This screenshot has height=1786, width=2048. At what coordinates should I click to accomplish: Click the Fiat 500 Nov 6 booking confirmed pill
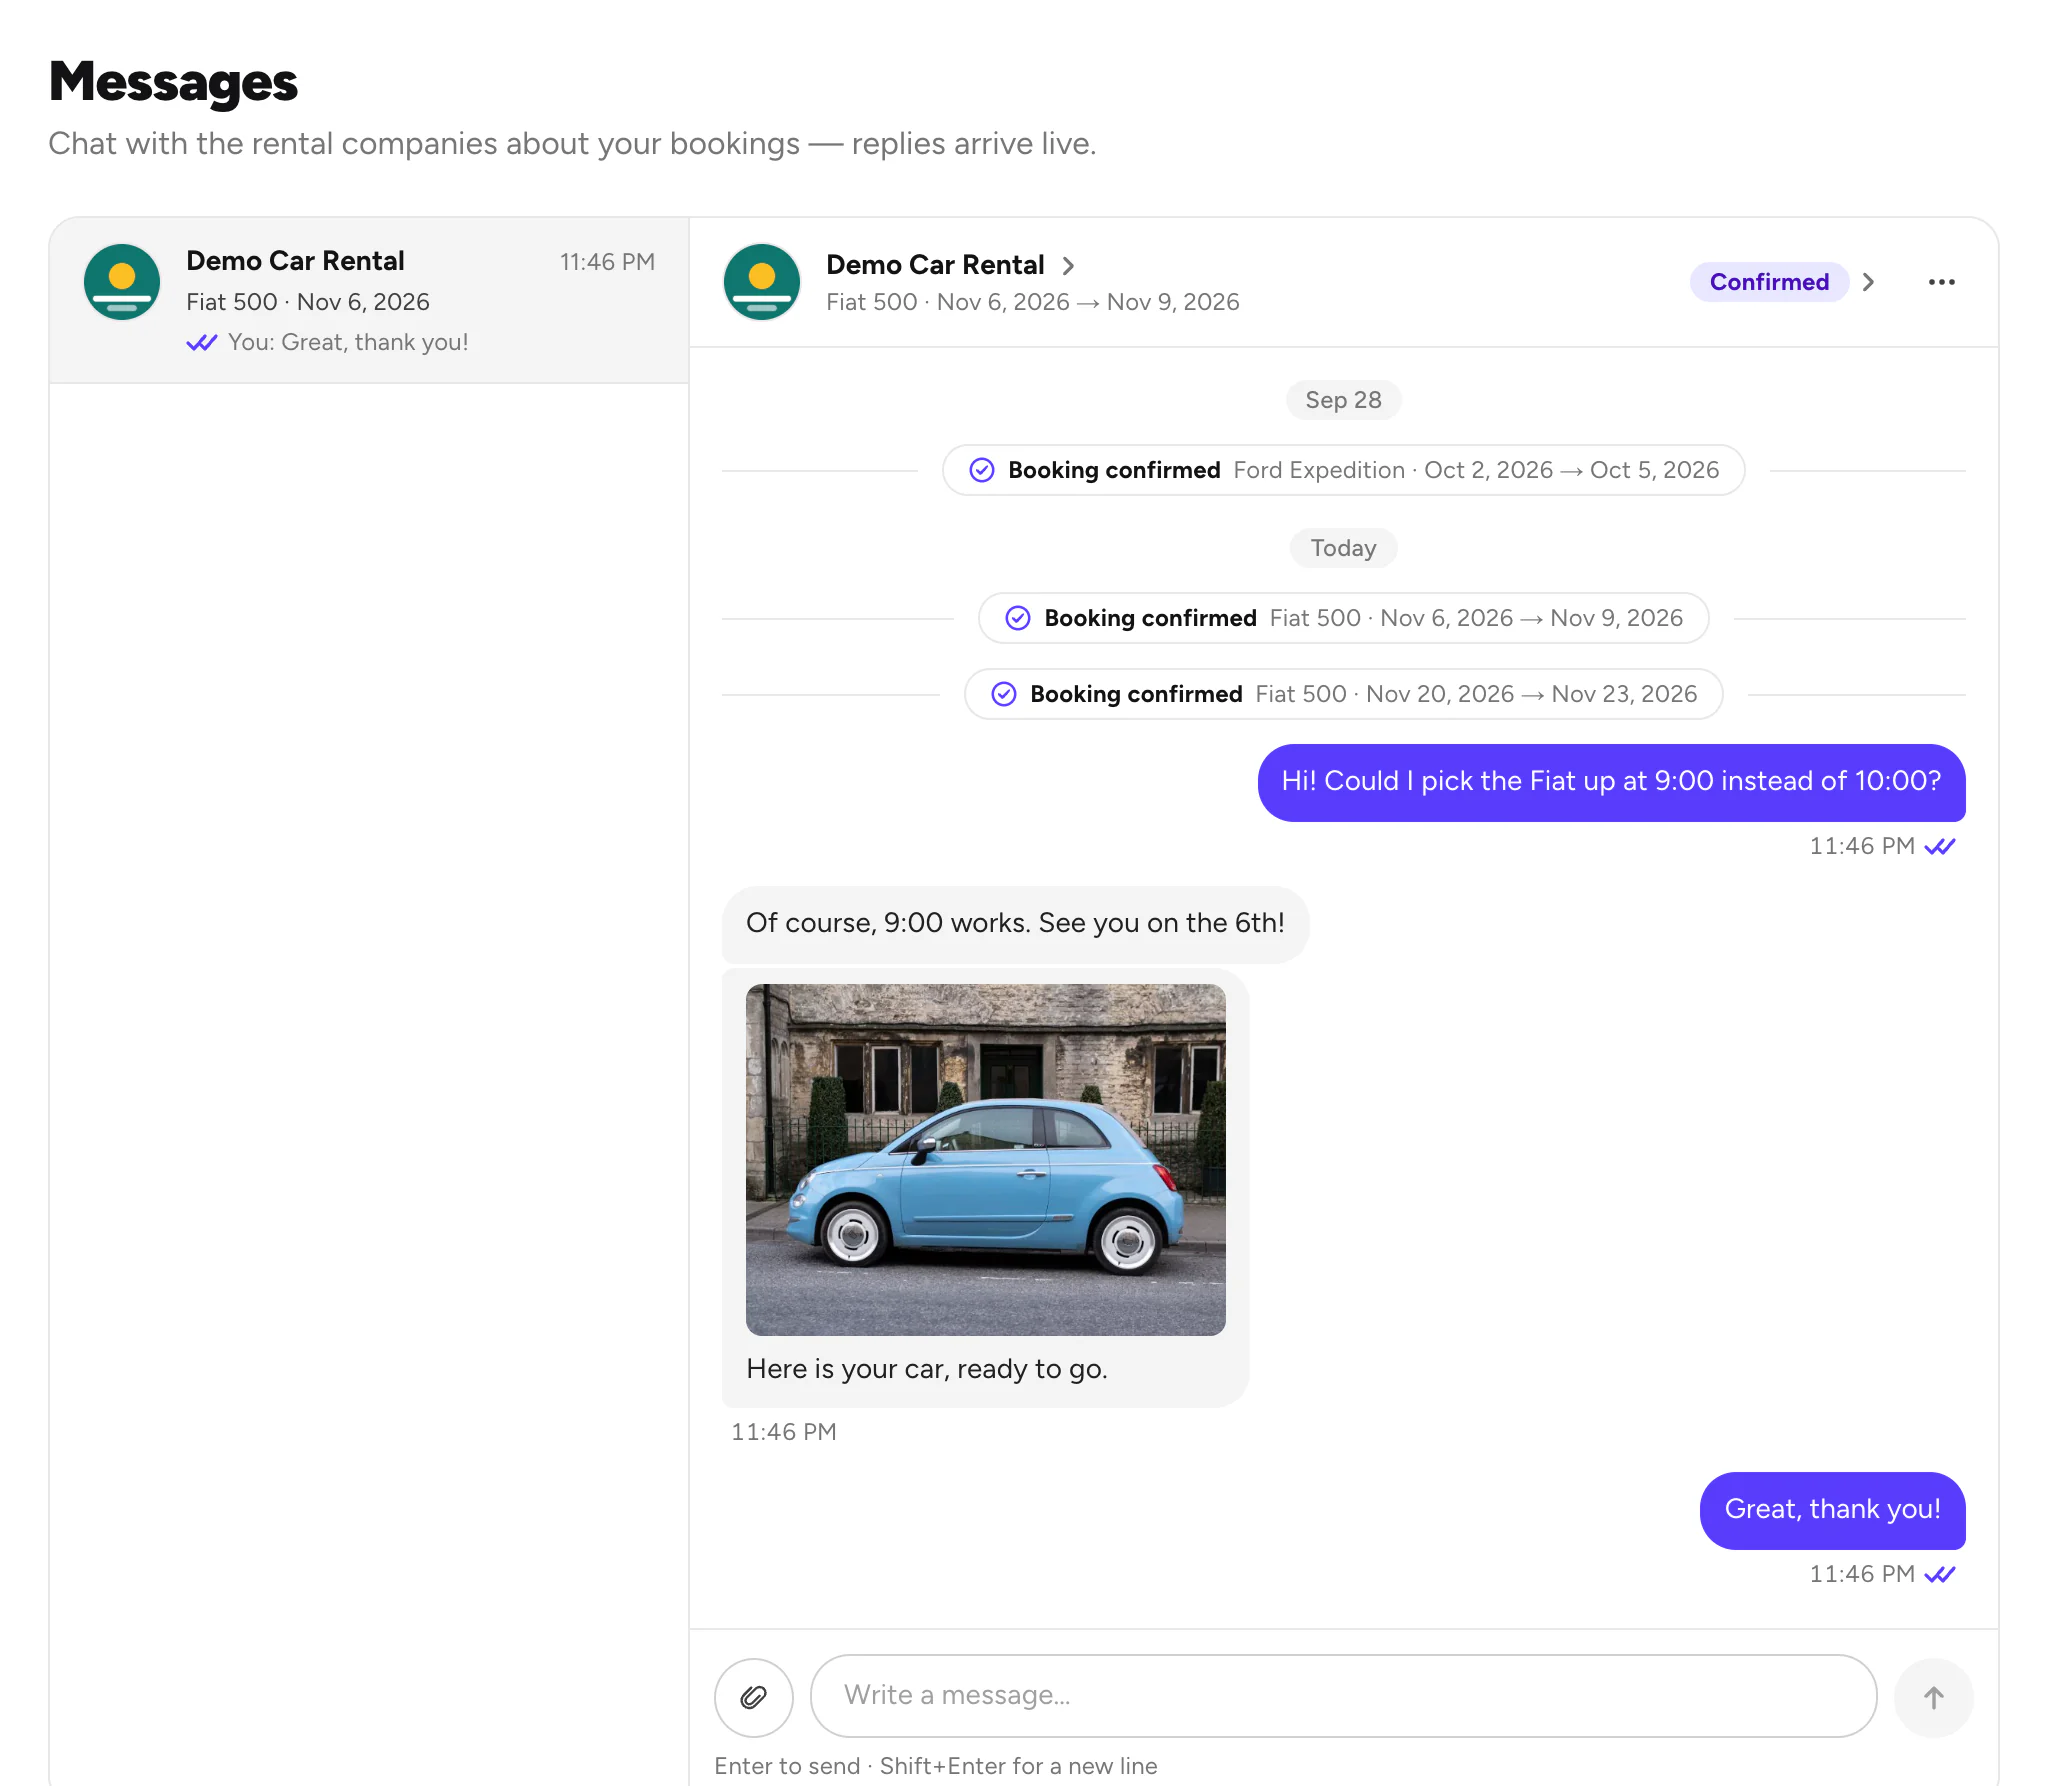pyautogui.click(x=1343, y=618)
